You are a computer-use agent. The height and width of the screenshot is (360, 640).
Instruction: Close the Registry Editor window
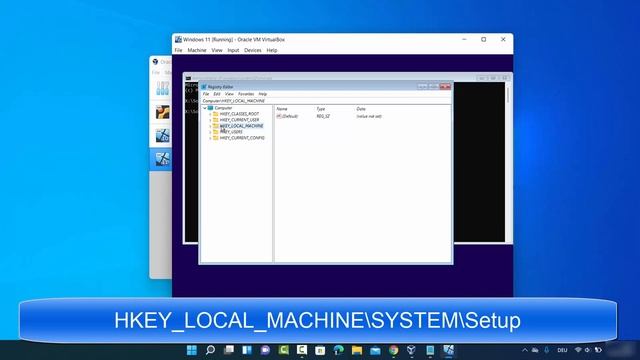pos(445,87)
